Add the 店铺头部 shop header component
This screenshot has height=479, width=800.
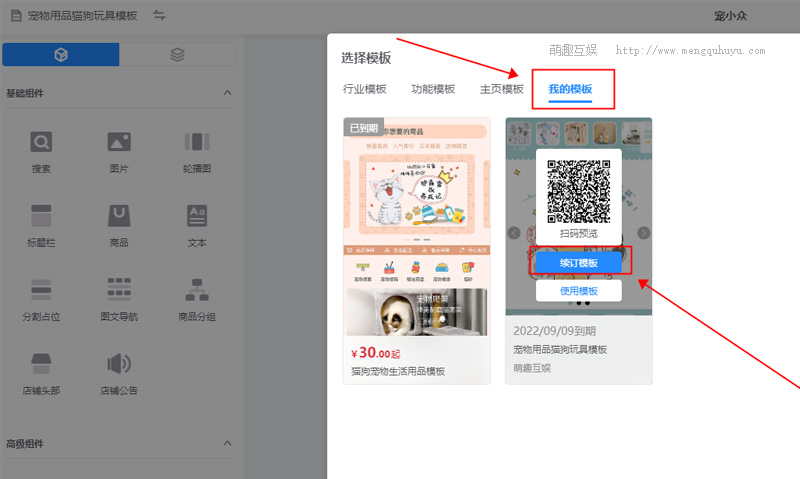click(x=41, y=373)
